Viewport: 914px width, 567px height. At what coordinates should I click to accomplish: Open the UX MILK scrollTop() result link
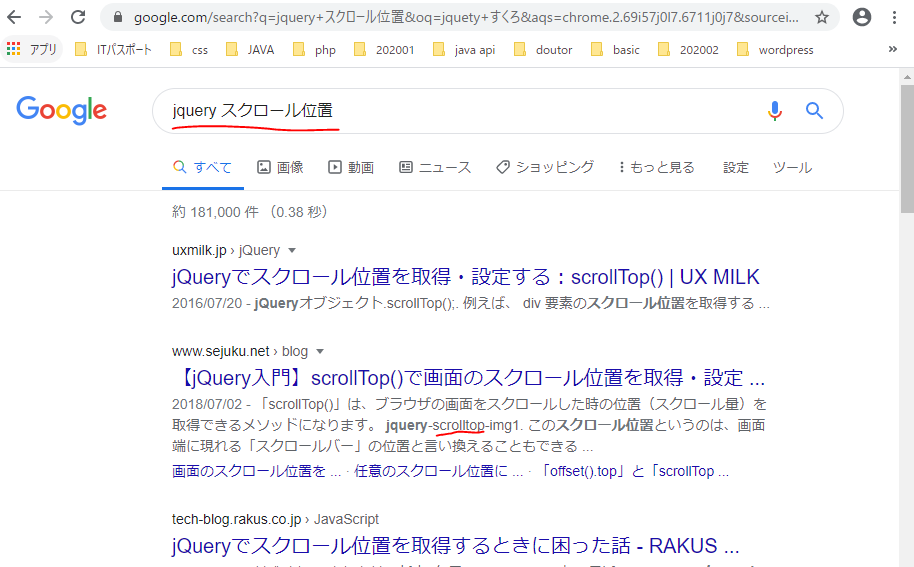click(x=466, y=277)
